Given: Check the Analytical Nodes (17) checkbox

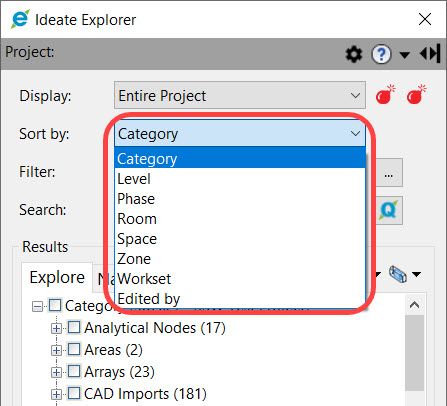Looking at the screenshot, I should tap(74, 327).
